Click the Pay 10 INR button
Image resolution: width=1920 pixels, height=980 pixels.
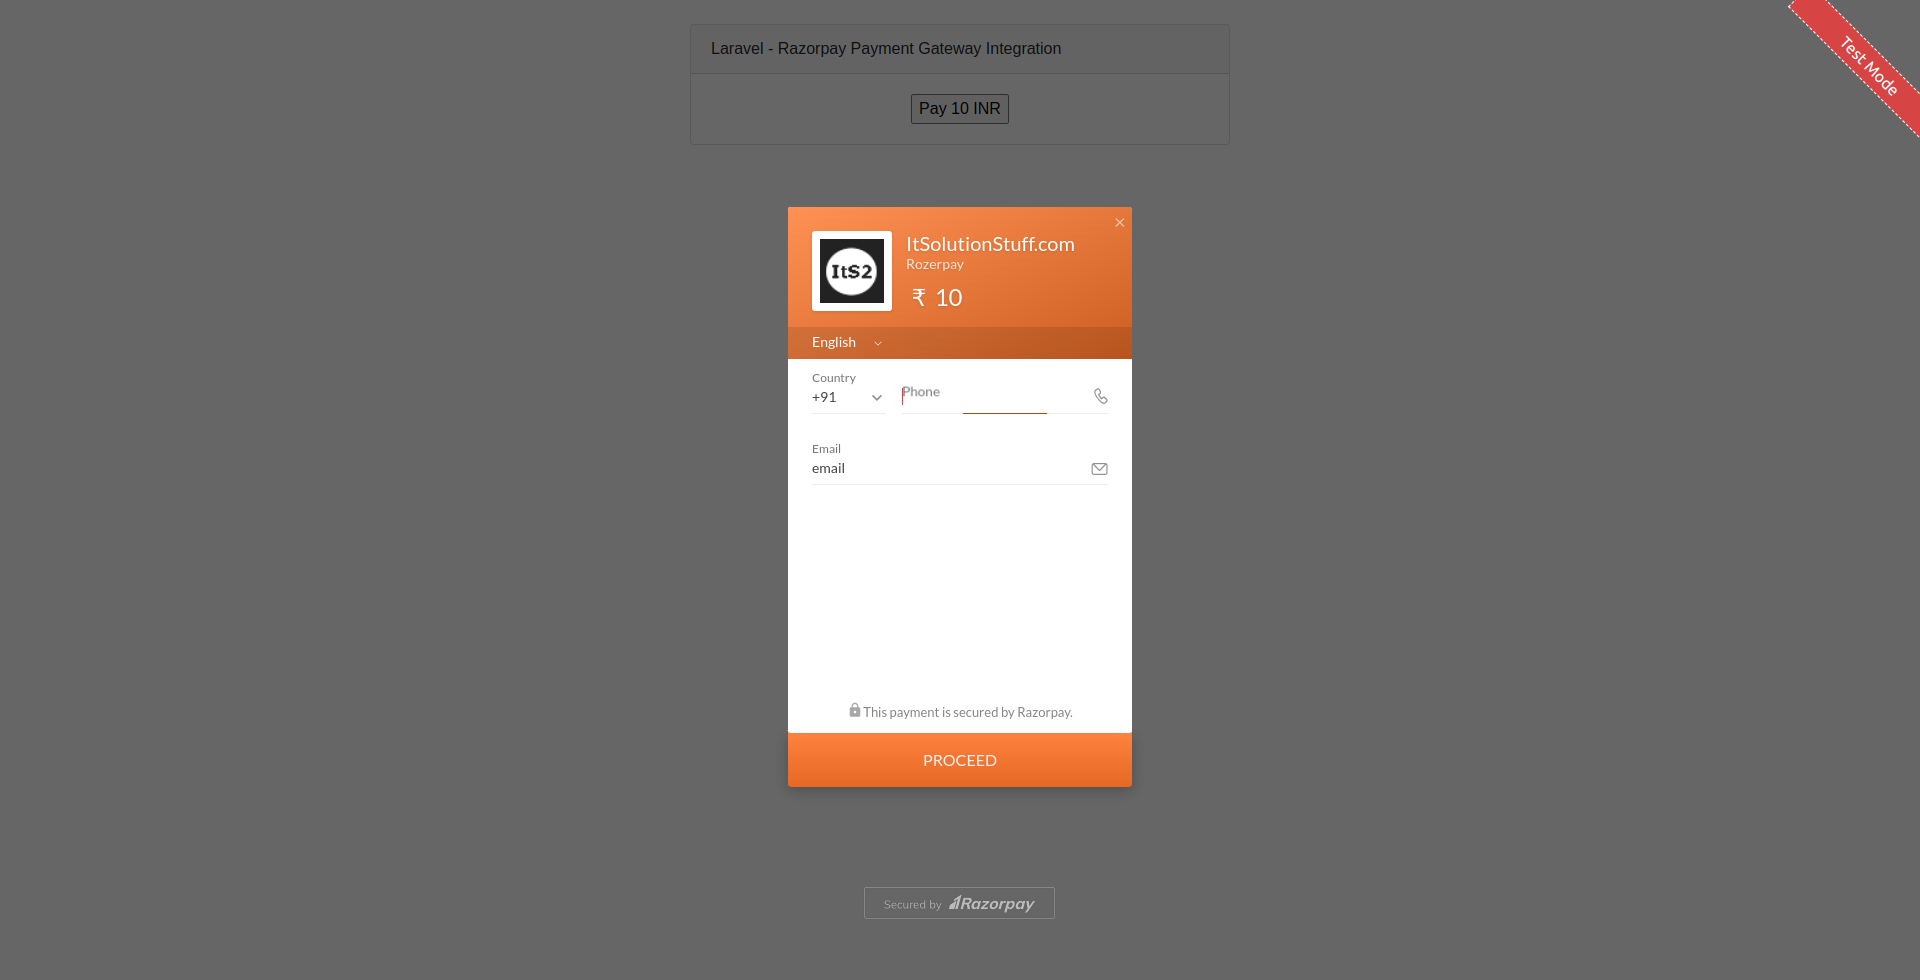tap(960, 109)
